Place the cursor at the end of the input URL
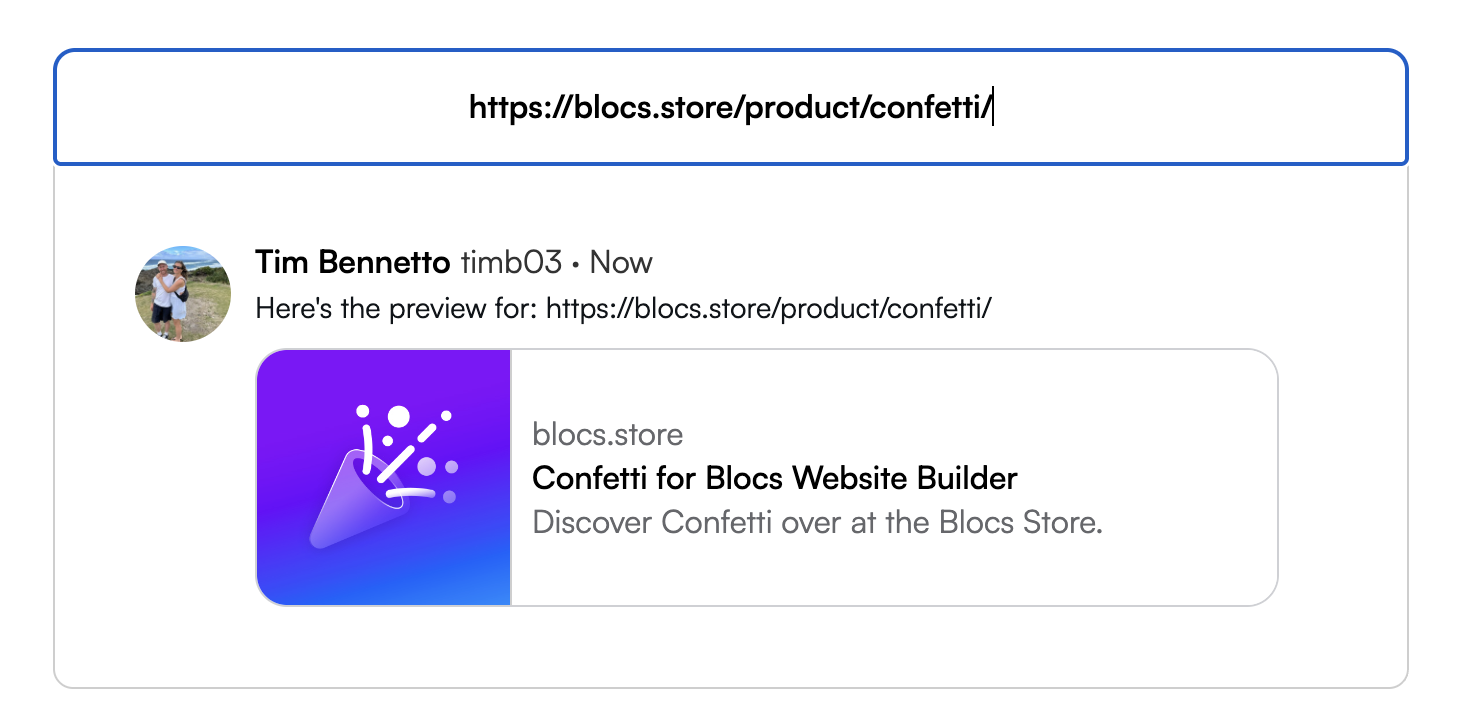Screen dimensions: 1466x728 pyautogui.click(x=993, y=107)
